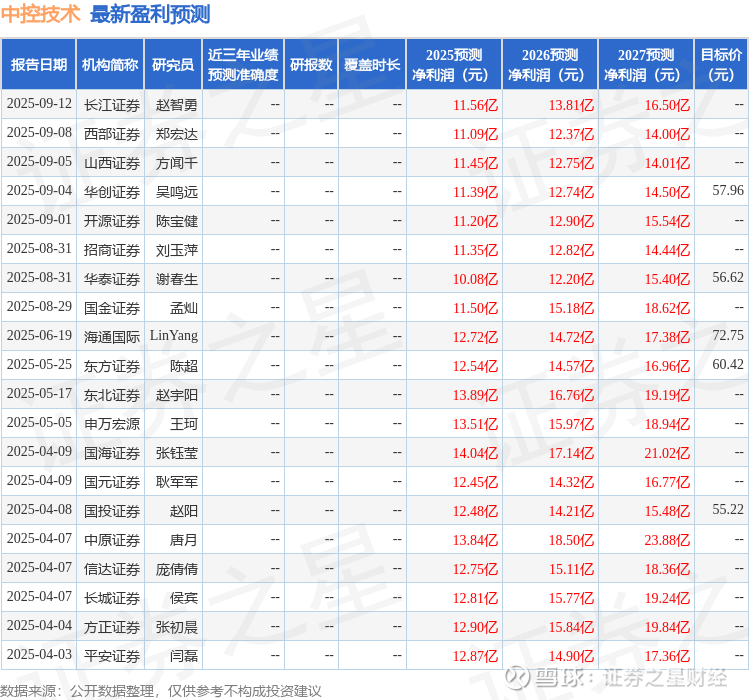Select the 招商证券 institution cell
Image resolution: width=749 pixels, height=700 pixels.
pos(112,250)
